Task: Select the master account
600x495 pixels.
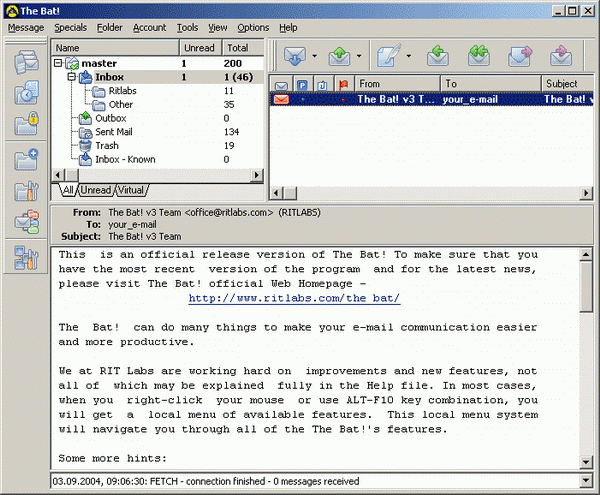Action: tap(99, 63)
